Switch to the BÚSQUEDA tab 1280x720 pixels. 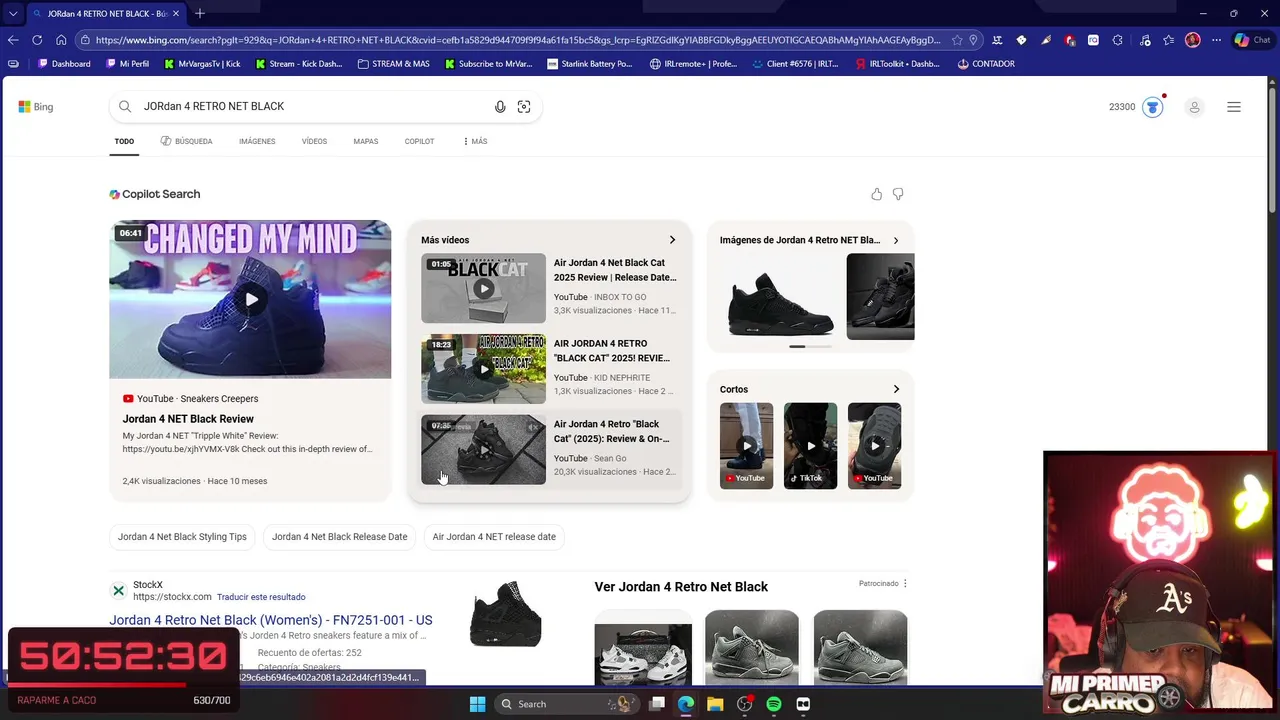(x=187, y=142)
